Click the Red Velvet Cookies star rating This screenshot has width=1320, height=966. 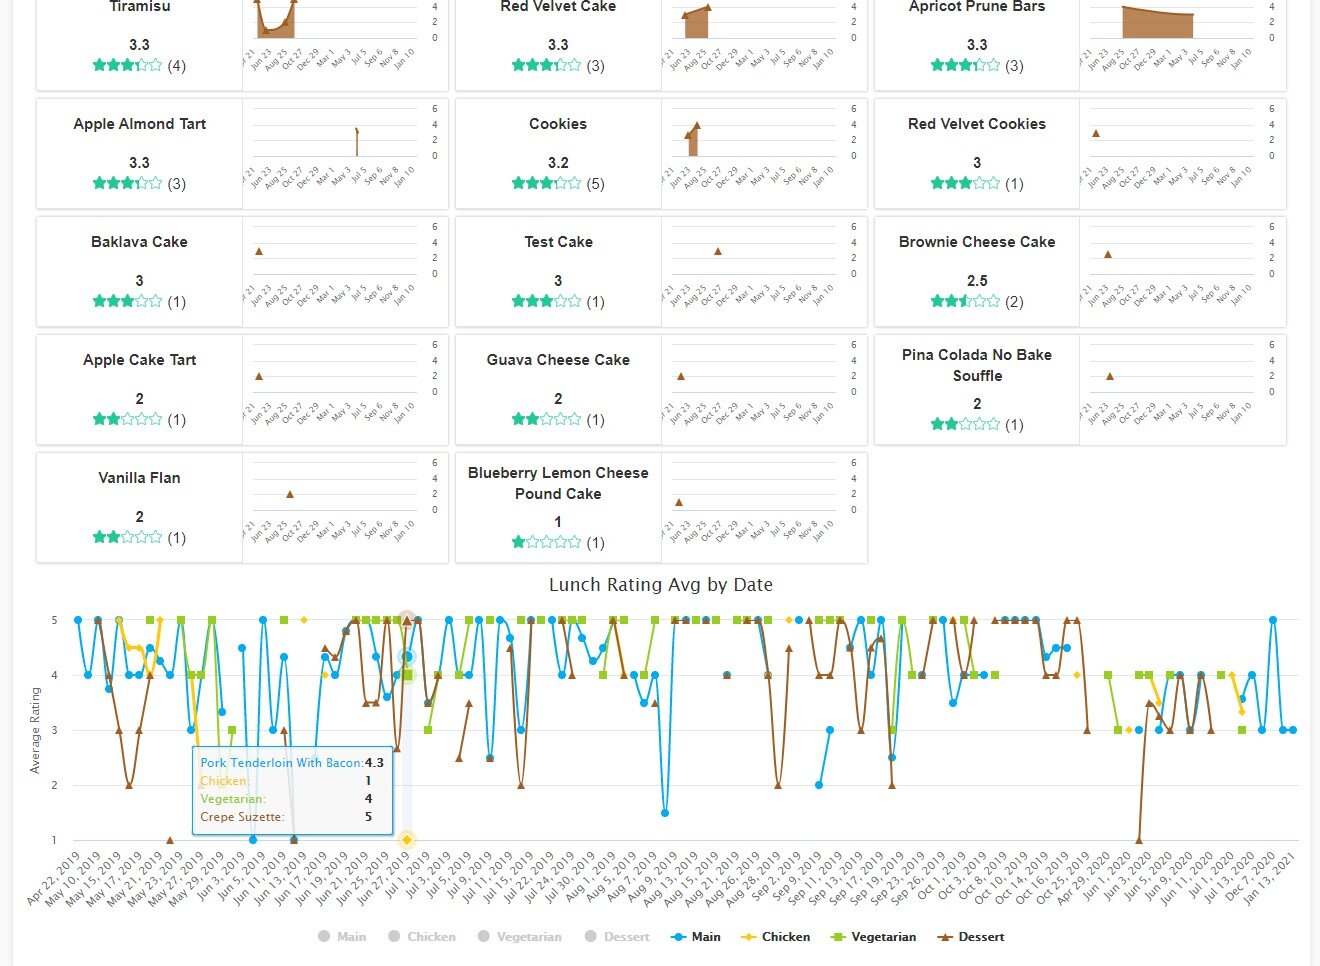965,183
